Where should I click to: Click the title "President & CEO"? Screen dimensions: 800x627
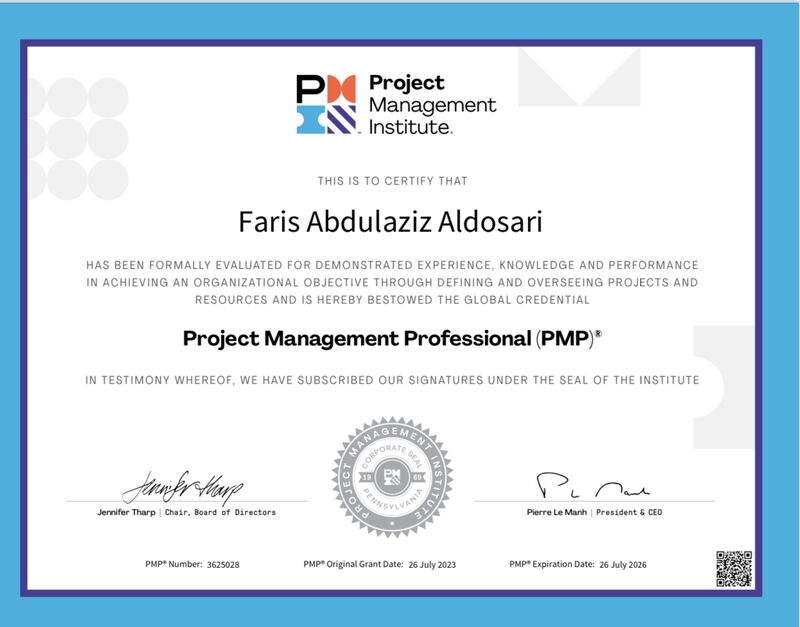point(629,512)
